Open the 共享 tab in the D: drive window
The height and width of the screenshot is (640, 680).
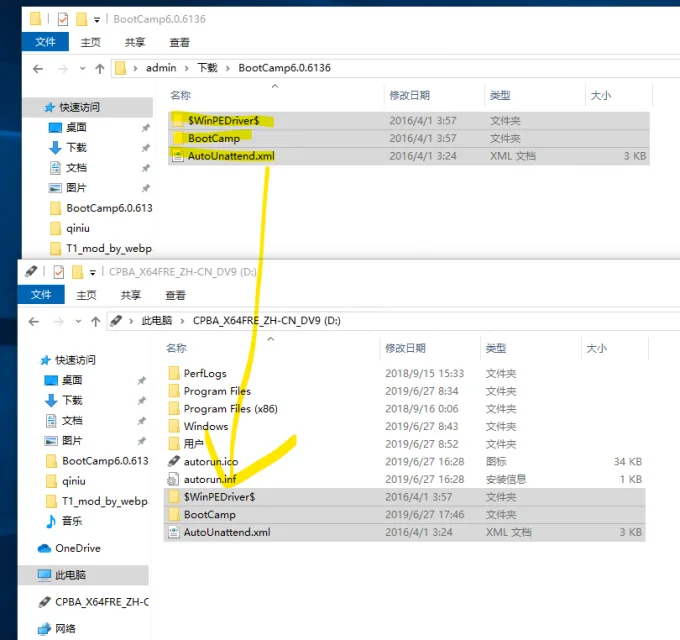tap(131, 295)
